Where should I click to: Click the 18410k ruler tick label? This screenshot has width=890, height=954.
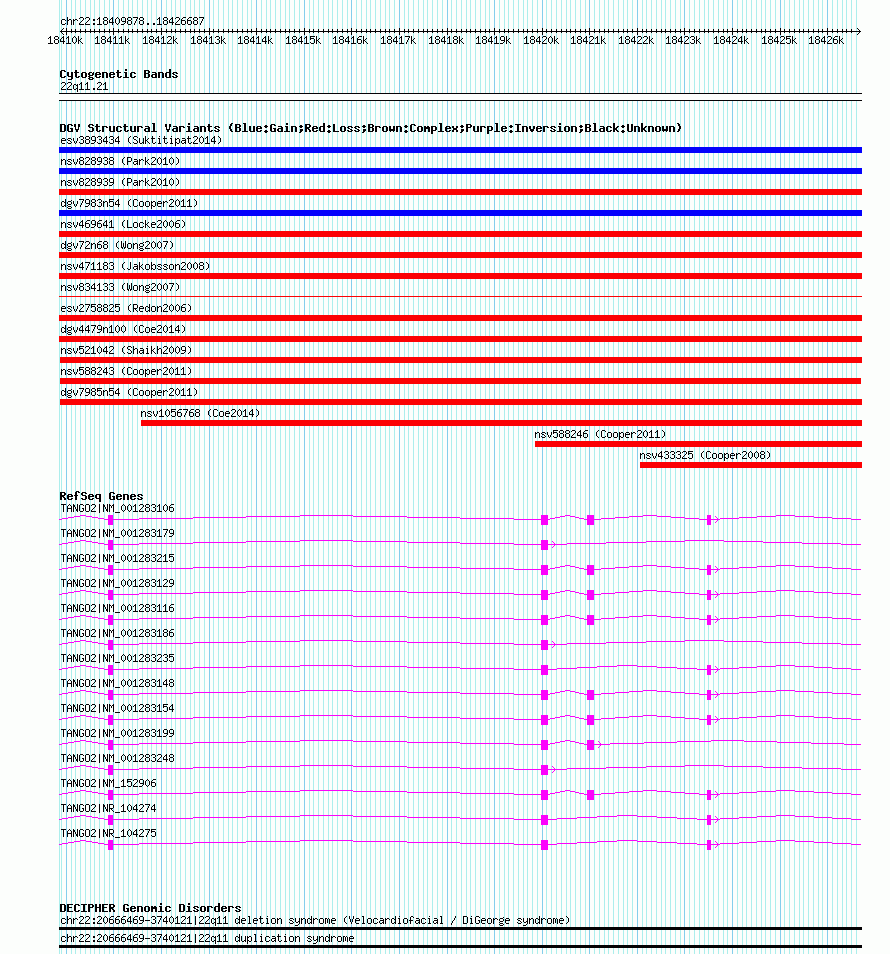(x=64, y=41)
